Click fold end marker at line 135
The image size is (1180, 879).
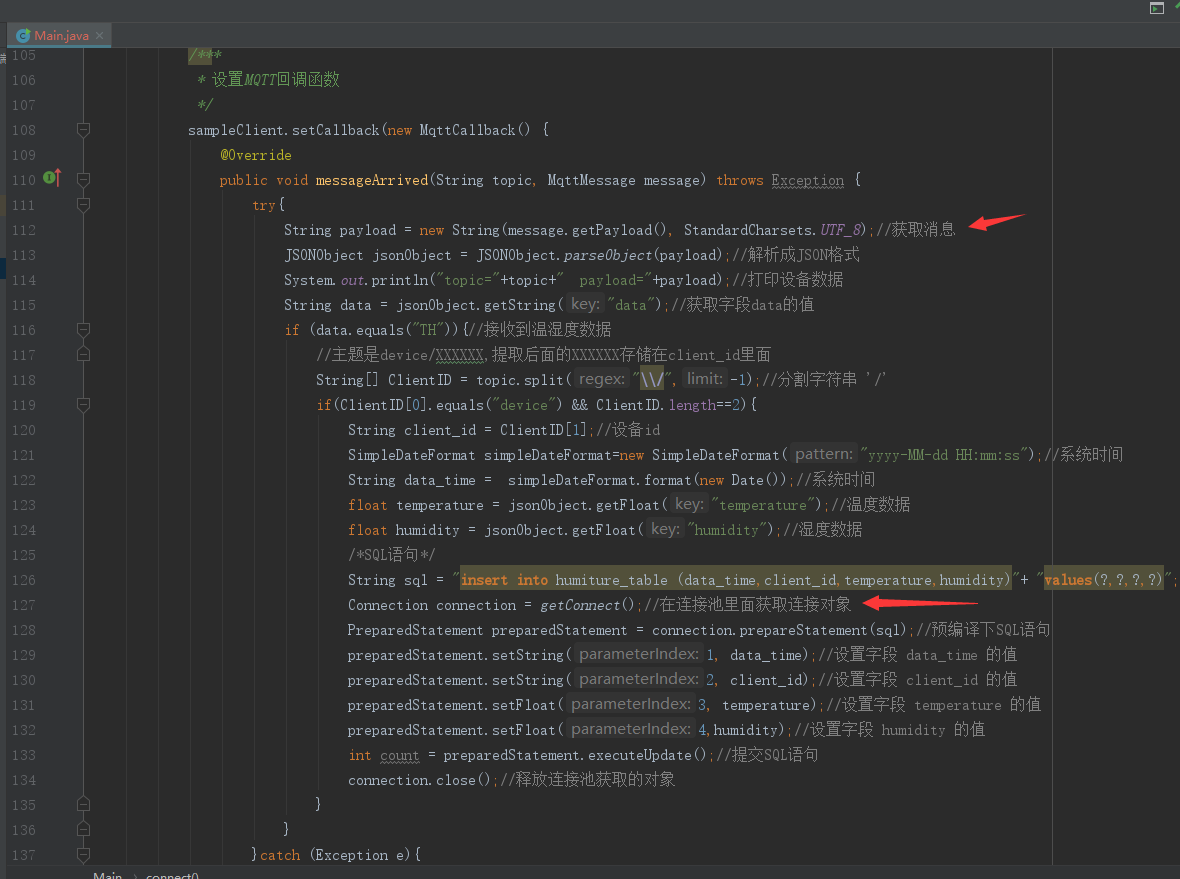(x=84, y=804)
